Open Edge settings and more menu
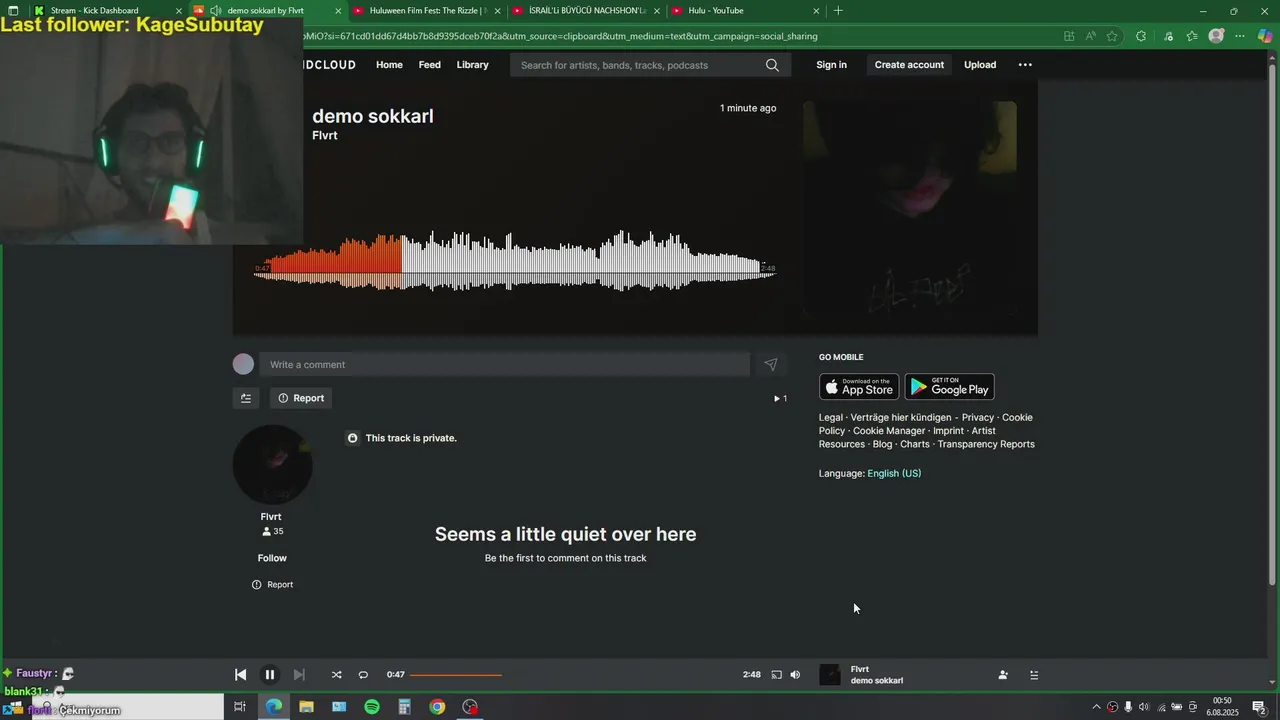Viewport: 1280px width, 720px height. pos(1240,36)
